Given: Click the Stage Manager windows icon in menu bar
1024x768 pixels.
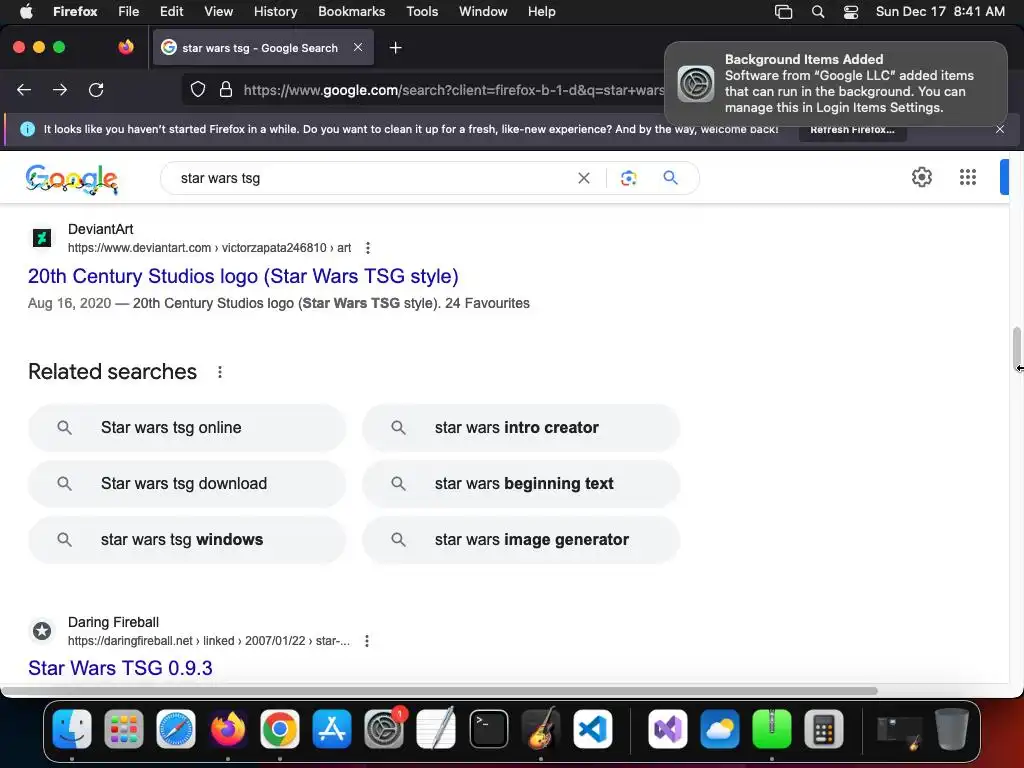Looking at the screenshot, I should [783, 12].
